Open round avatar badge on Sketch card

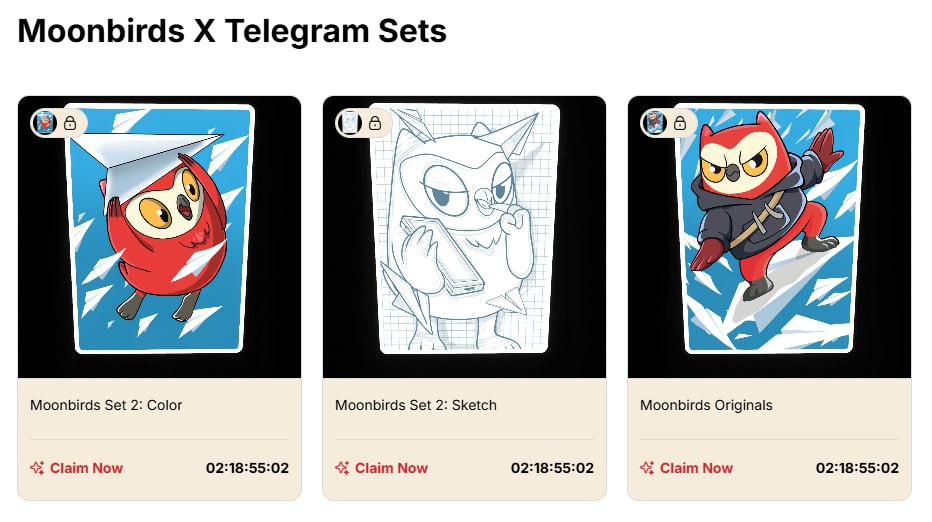[350, 123]
